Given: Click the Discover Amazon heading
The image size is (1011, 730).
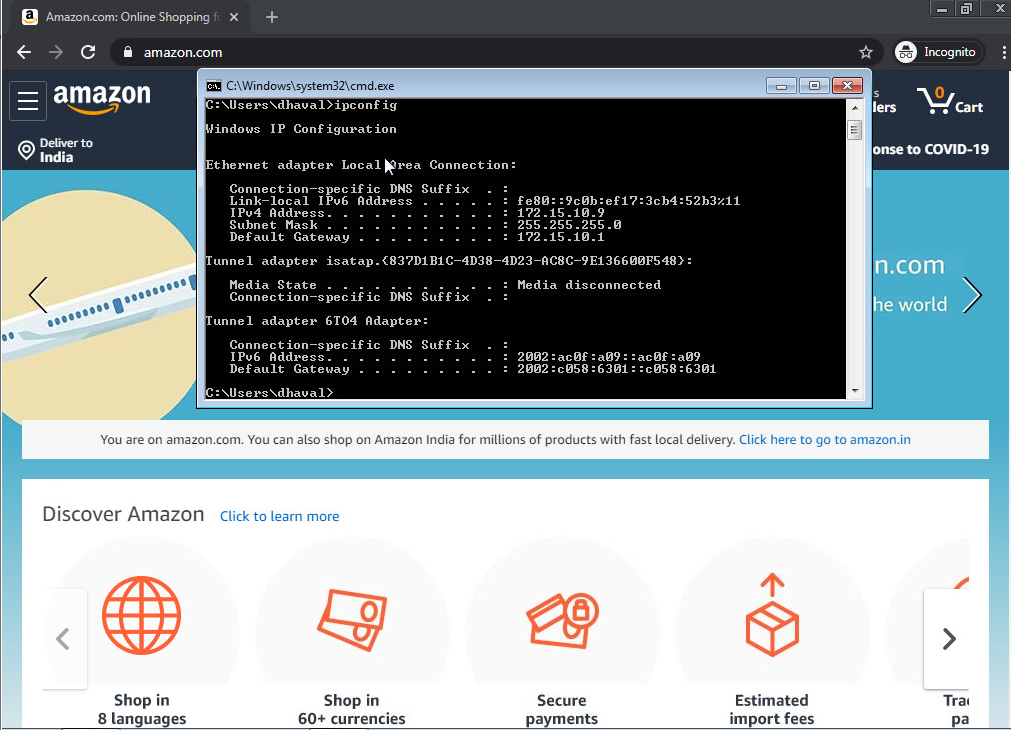Looking at the screenshot, I should click(x=123, y=514).
